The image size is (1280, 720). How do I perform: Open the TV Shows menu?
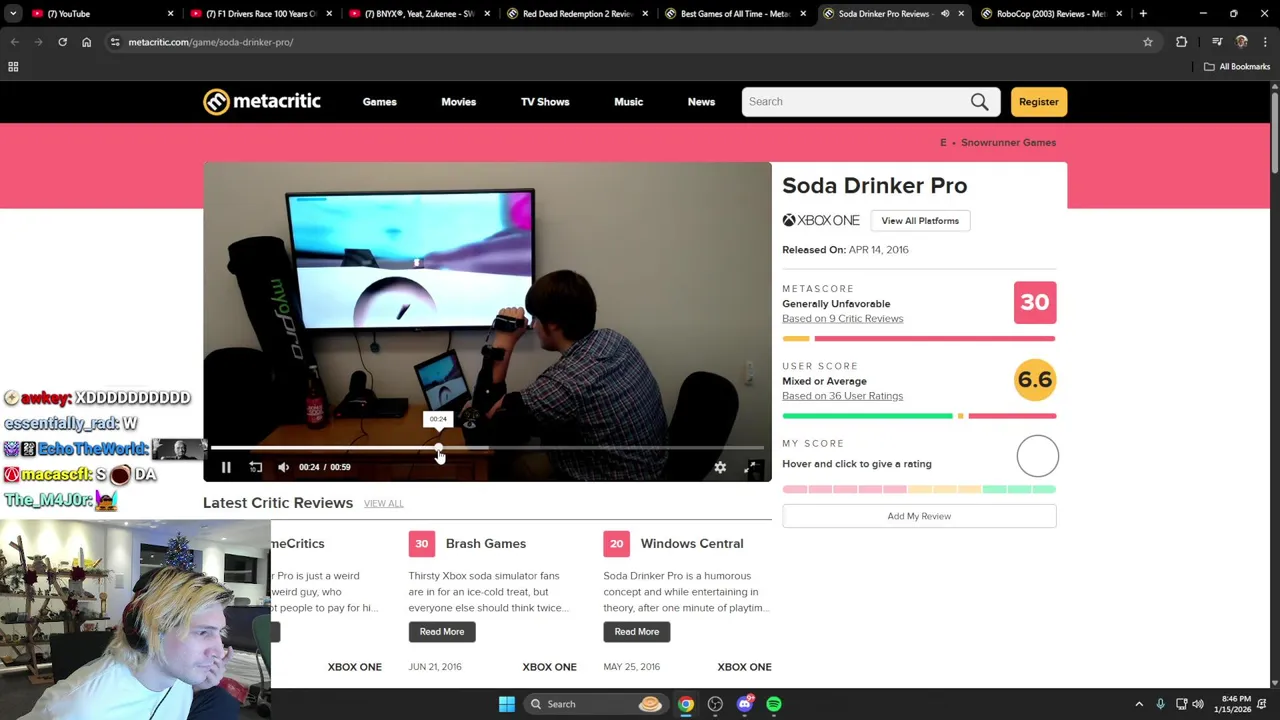tap(545, 102)
